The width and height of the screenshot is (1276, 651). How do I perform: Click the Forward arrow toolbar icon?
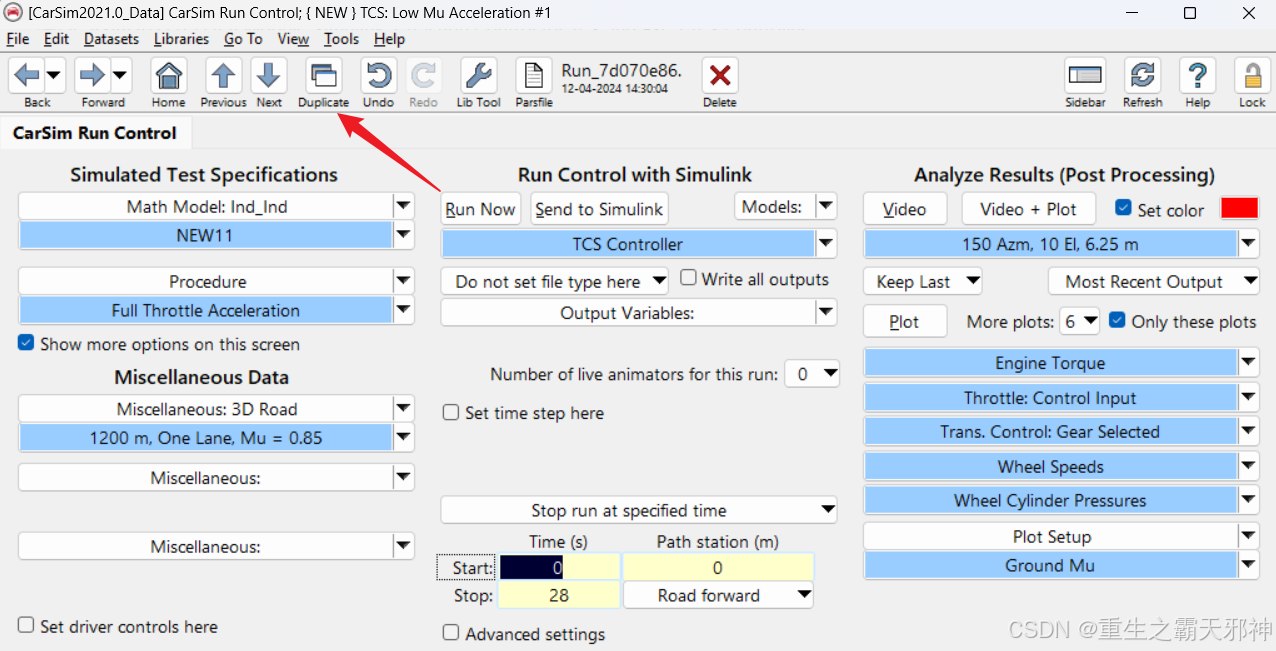click(x=92, y=75)
